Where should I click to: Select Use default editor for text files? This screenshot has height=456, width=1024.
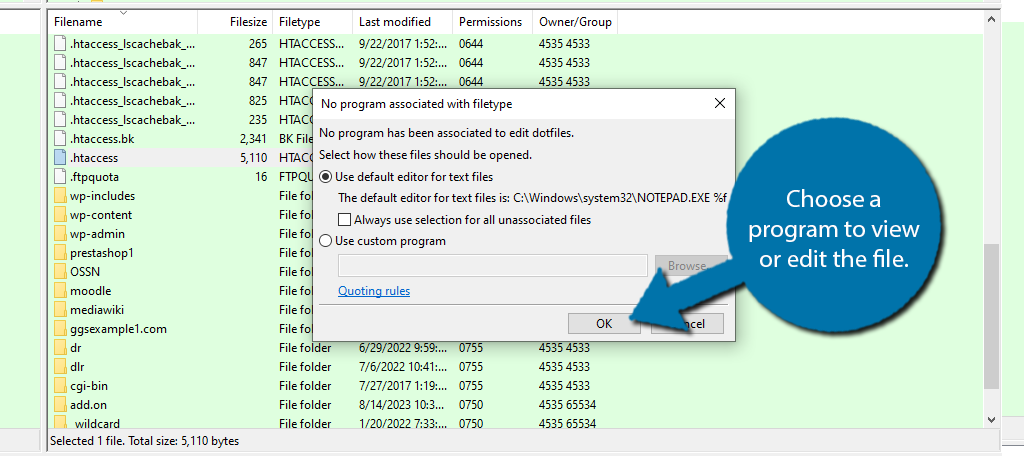tap(326, 177)
